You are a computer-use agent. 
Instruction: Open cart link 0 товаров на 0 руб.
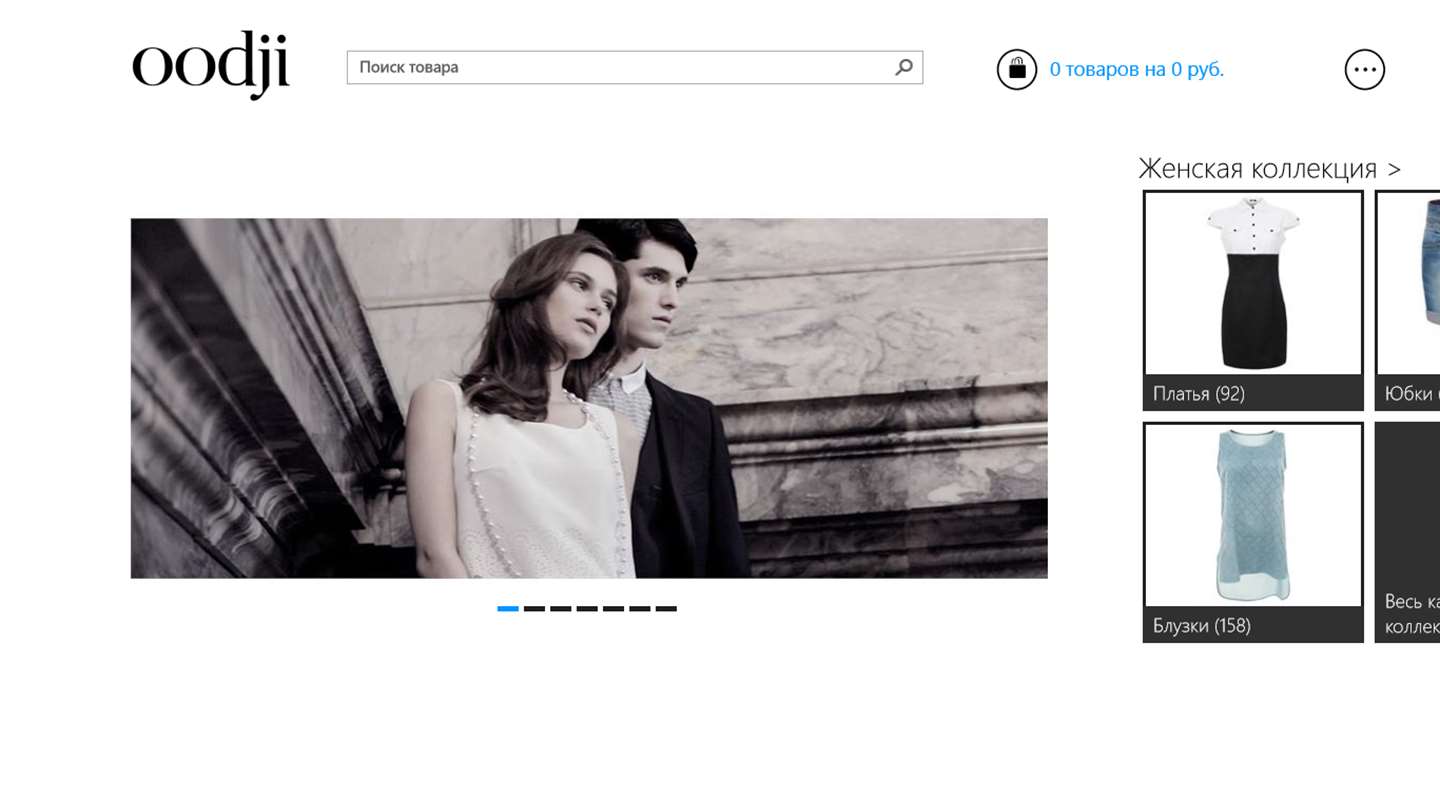(x=1136, y=69)
